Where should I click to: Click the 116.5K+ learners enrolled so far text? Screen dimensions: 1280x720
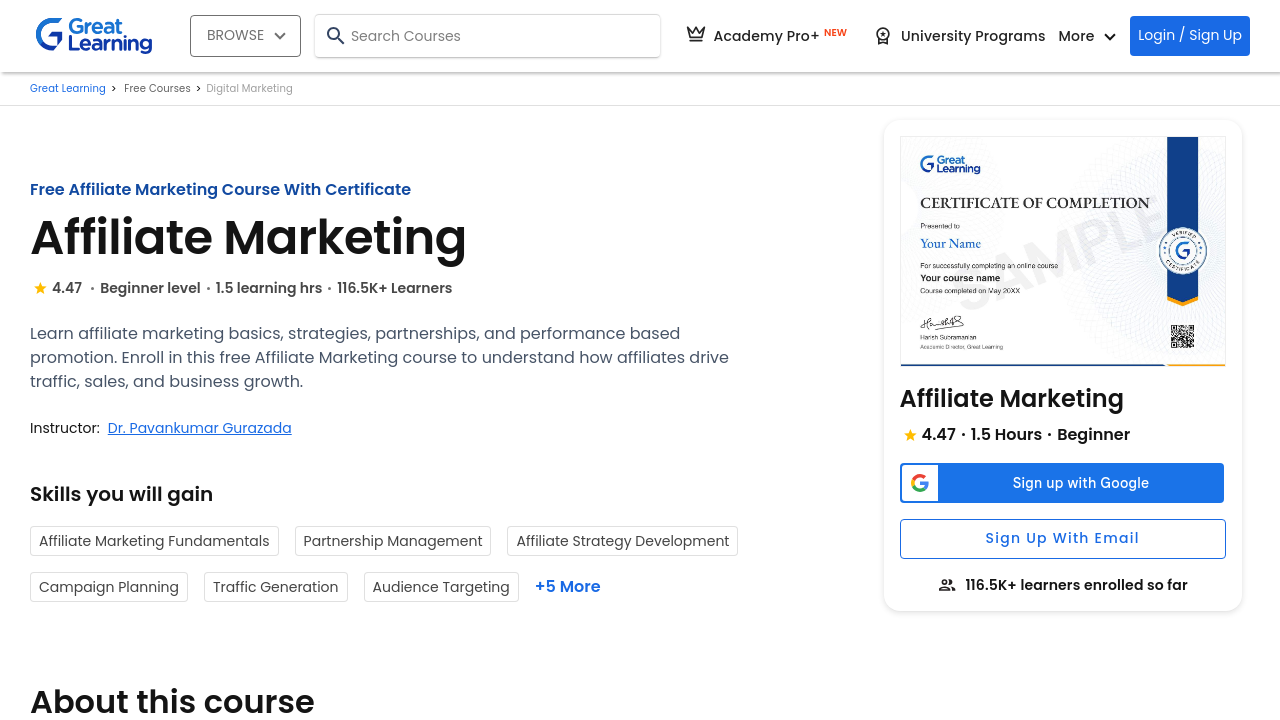[1076, 585]
